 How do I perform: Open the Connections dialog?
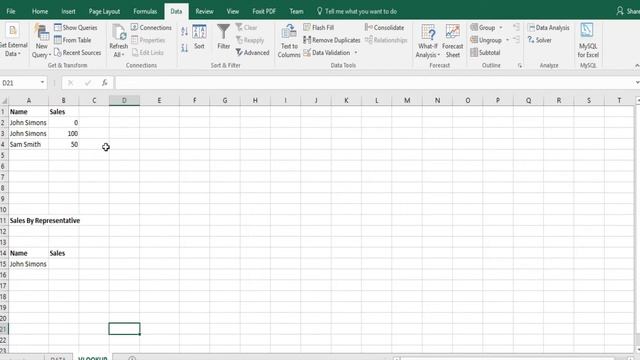151,27
